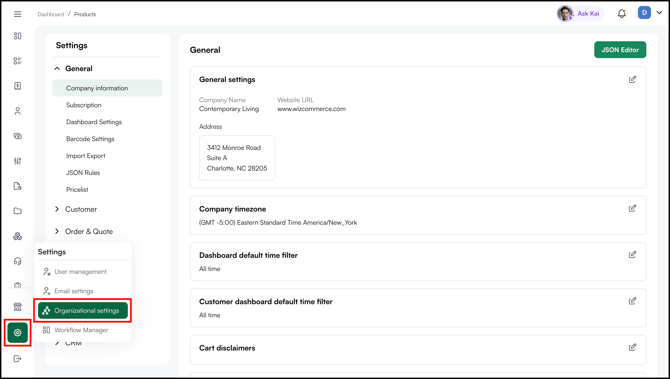670x379 pixels.
Task: Select Company information in the settings list
Action: (107, 88)
